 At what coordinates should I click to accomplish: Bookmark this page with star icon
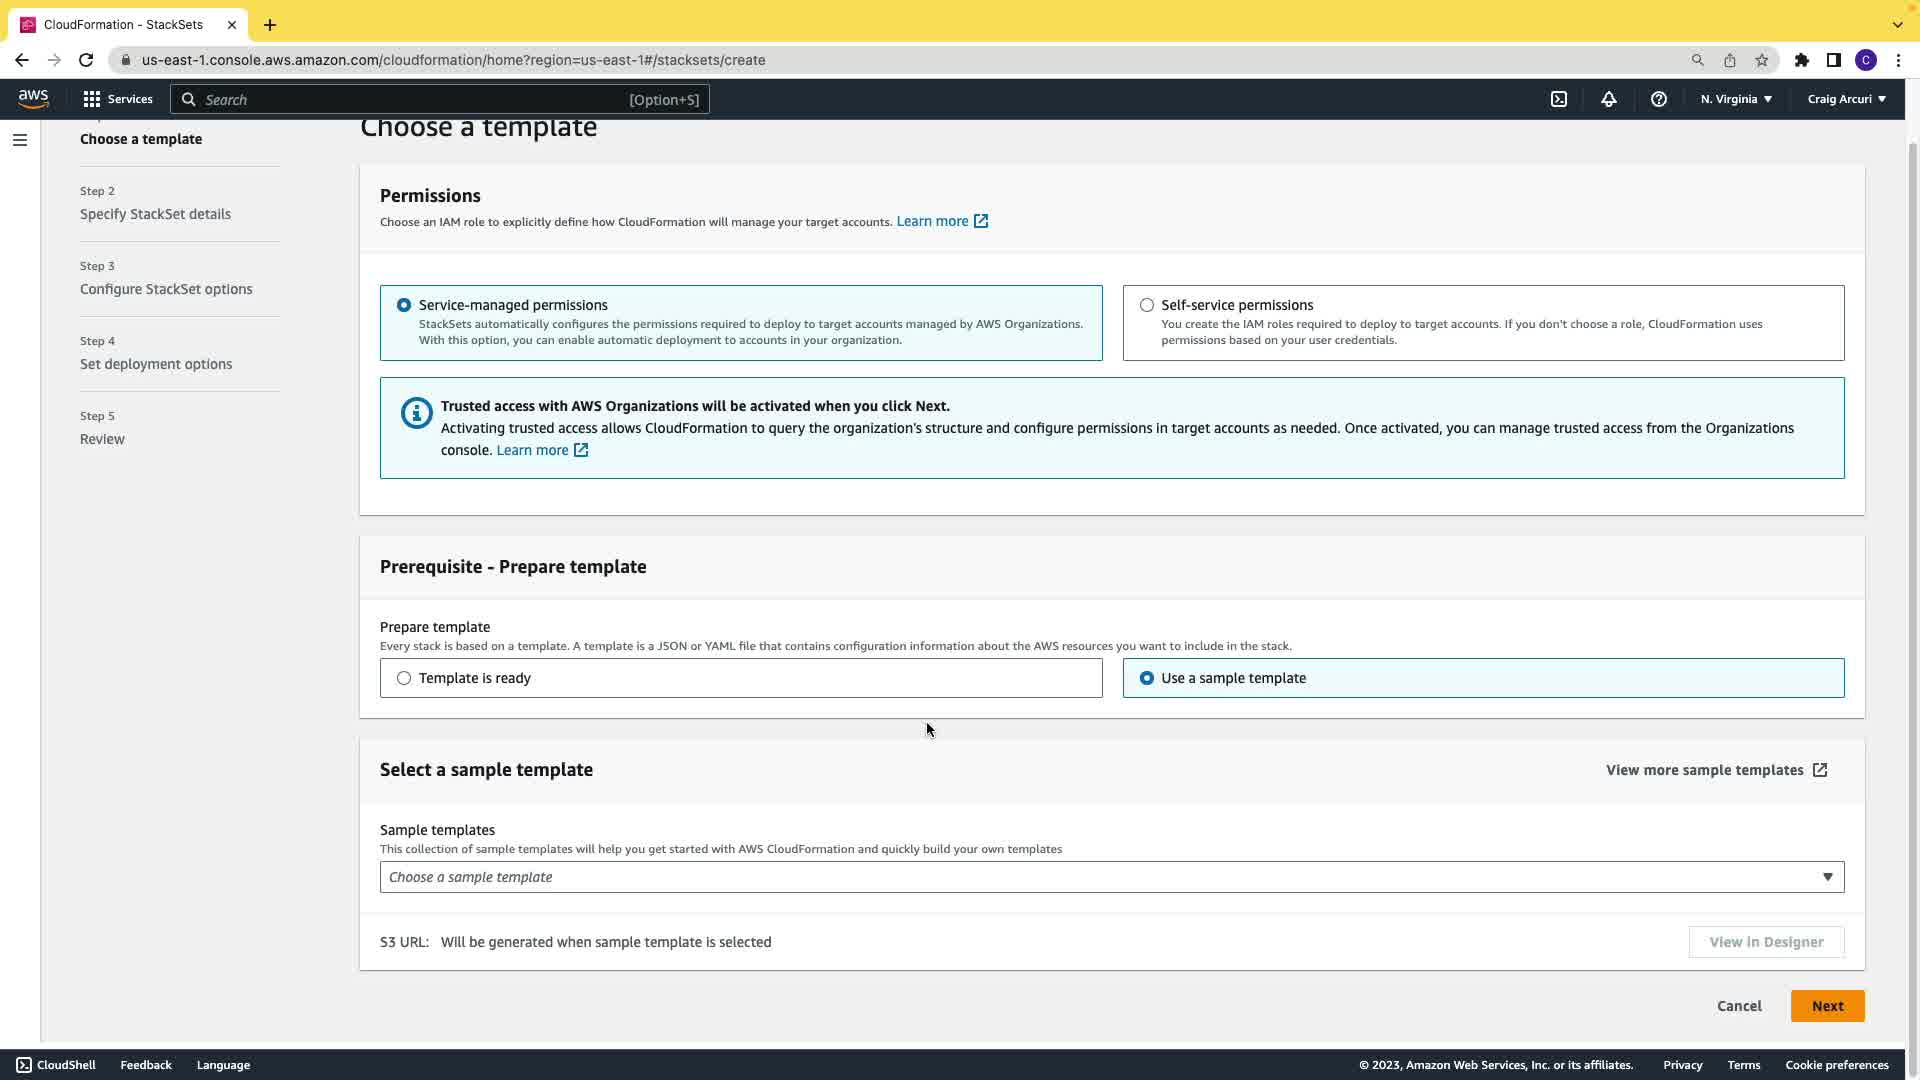(x=1761, y=60)
